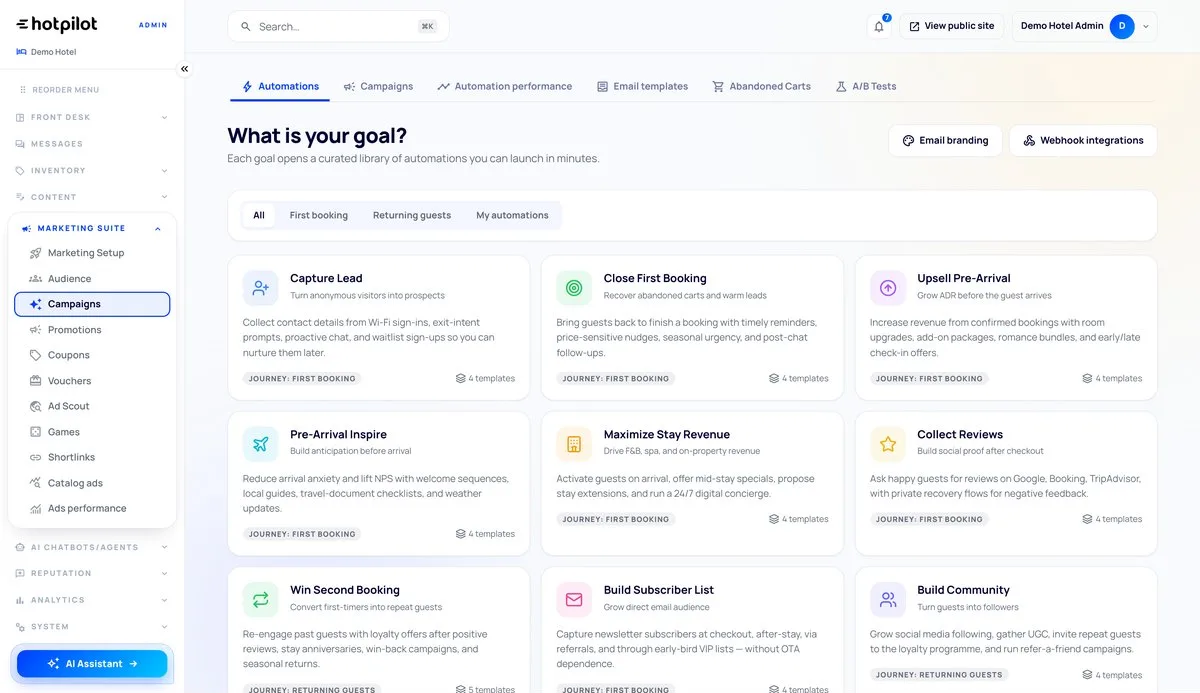
Task: Click Reorder Menu in sidebar
Action: (58, 90)
